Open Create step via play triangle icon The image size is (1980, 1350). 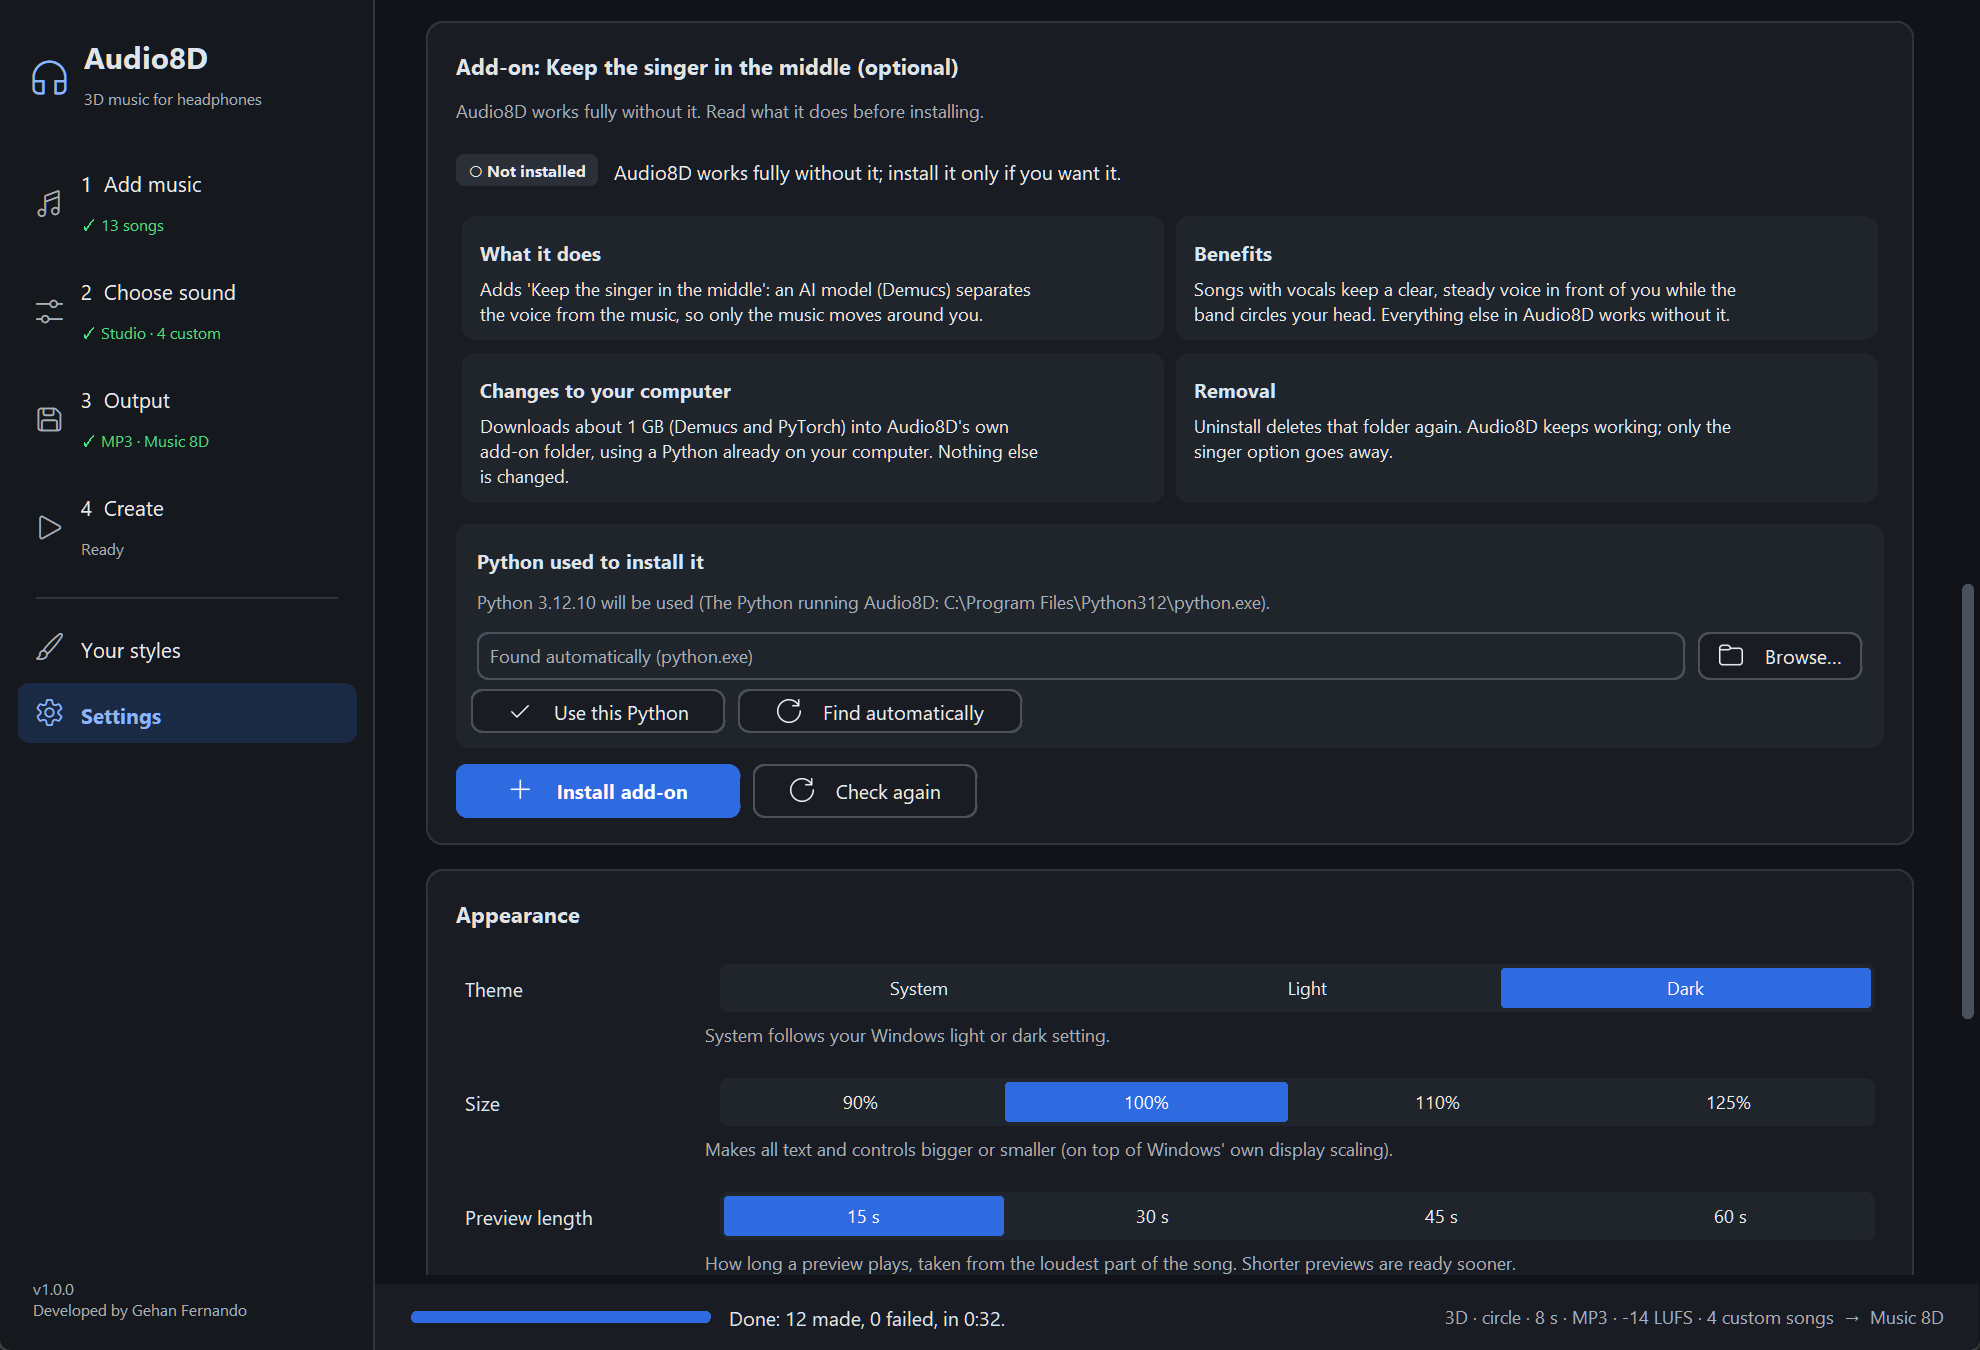[49, 527]
